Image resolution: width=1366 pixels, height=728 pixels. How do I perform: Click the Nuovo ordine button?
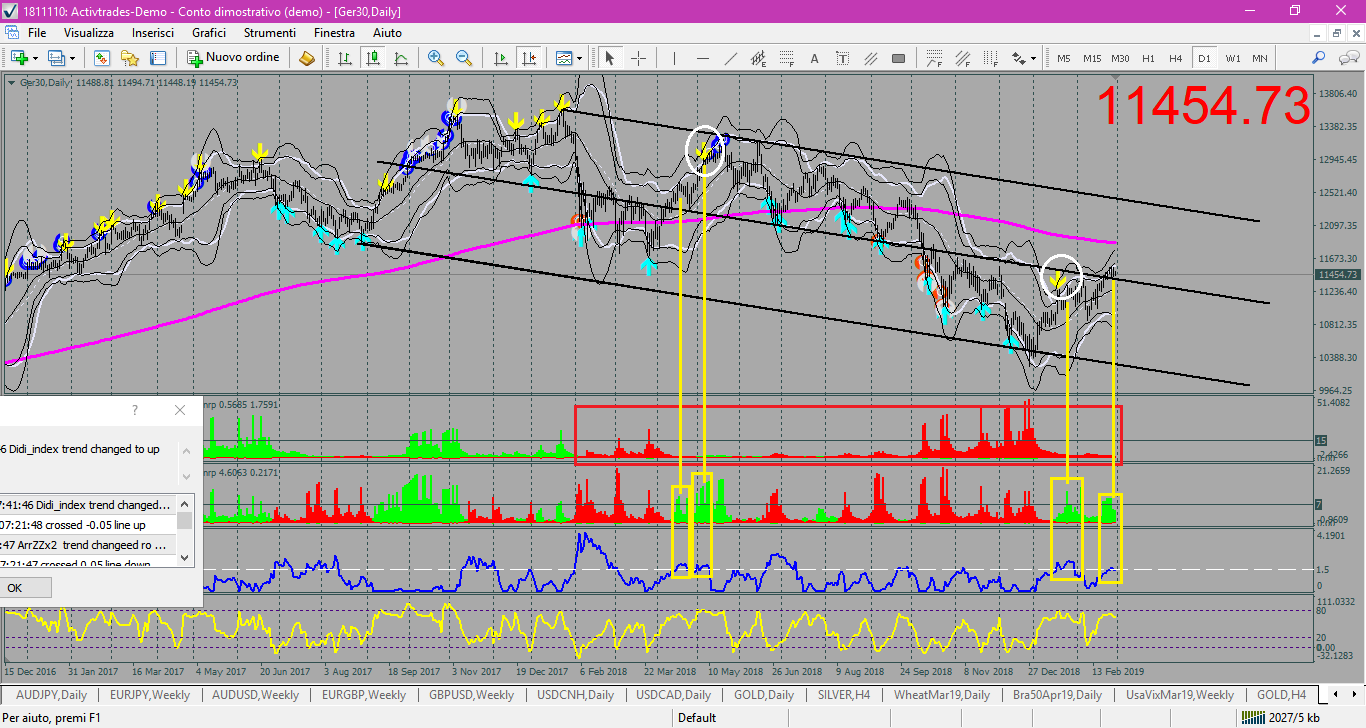click(x=234, y=58)
